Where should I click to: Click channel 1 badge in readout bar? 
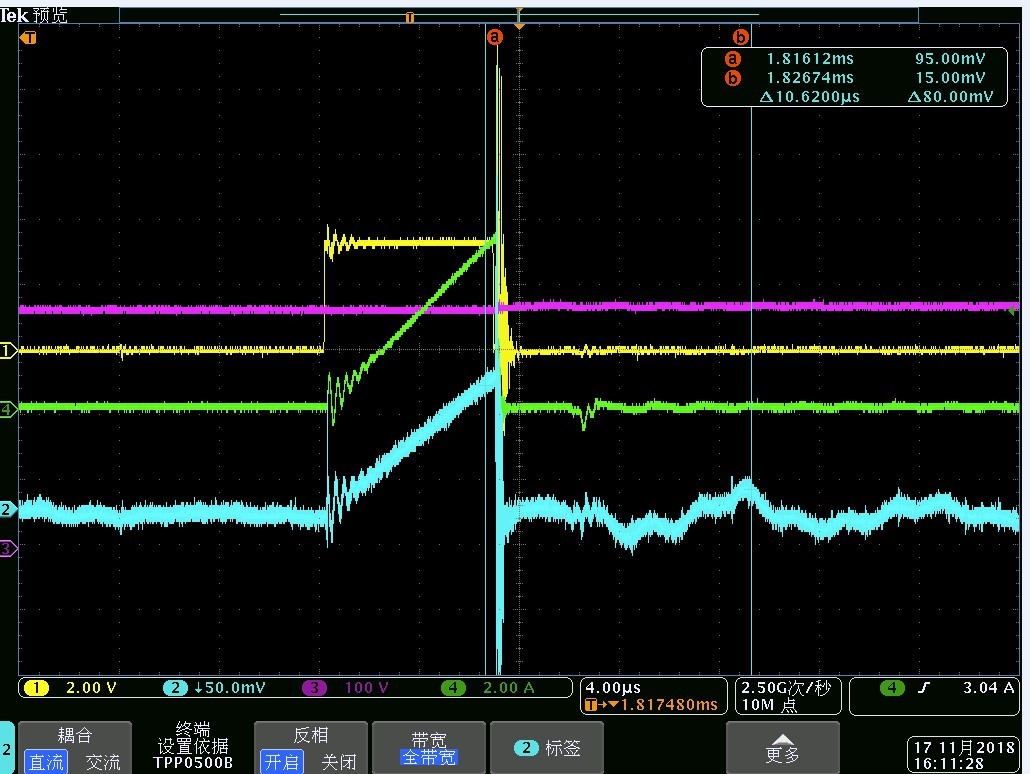tap(36, 688)
